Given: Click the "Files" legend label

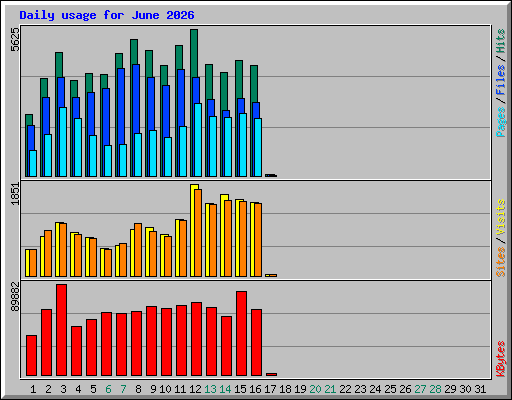Looking at the screenshot, I should coord(500,80).
